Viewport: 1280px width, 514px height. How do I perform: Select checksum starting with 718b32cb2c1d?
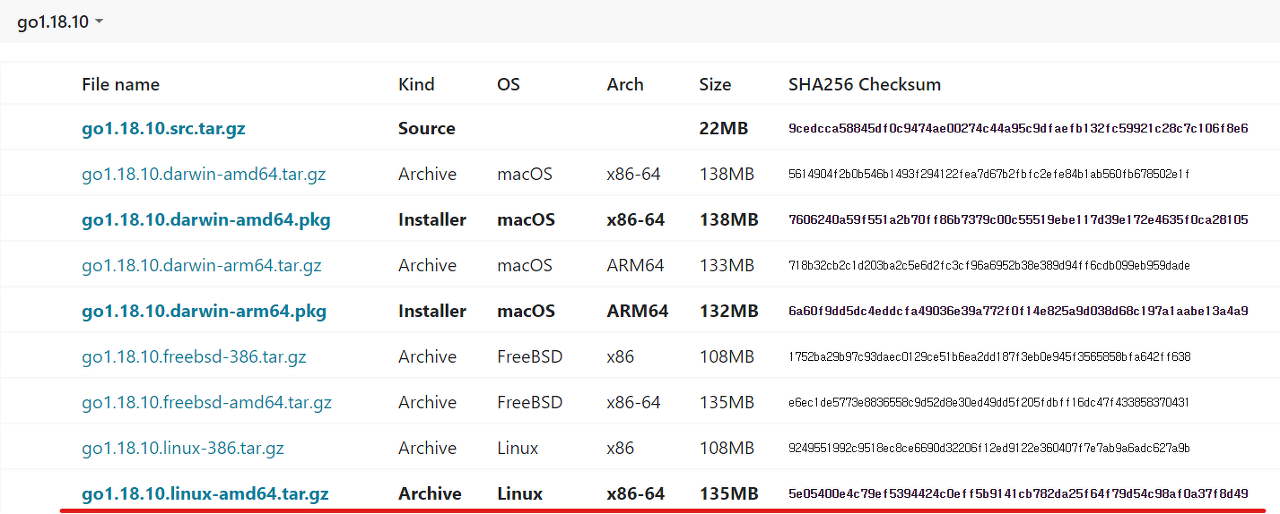coord(989,265)
